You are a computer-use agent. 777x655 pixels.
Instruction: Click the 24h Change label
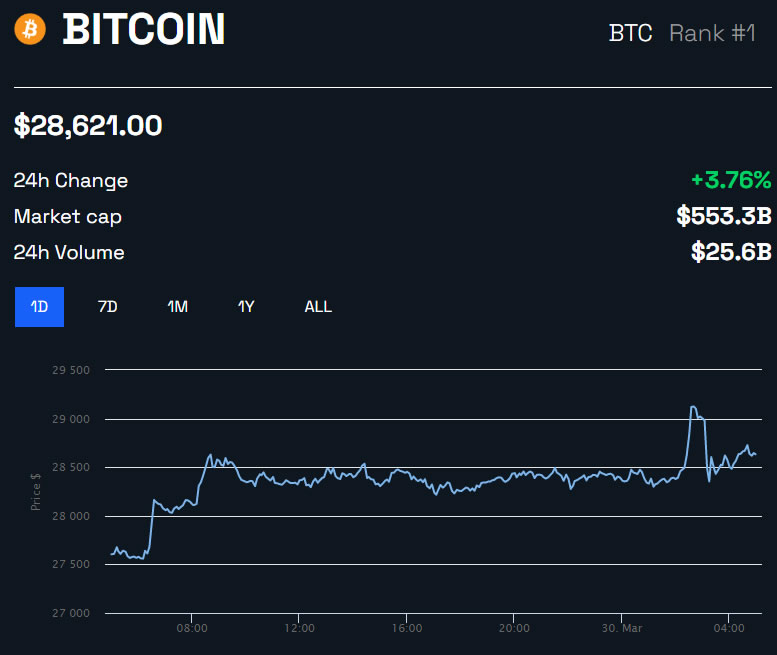(71, 181)
